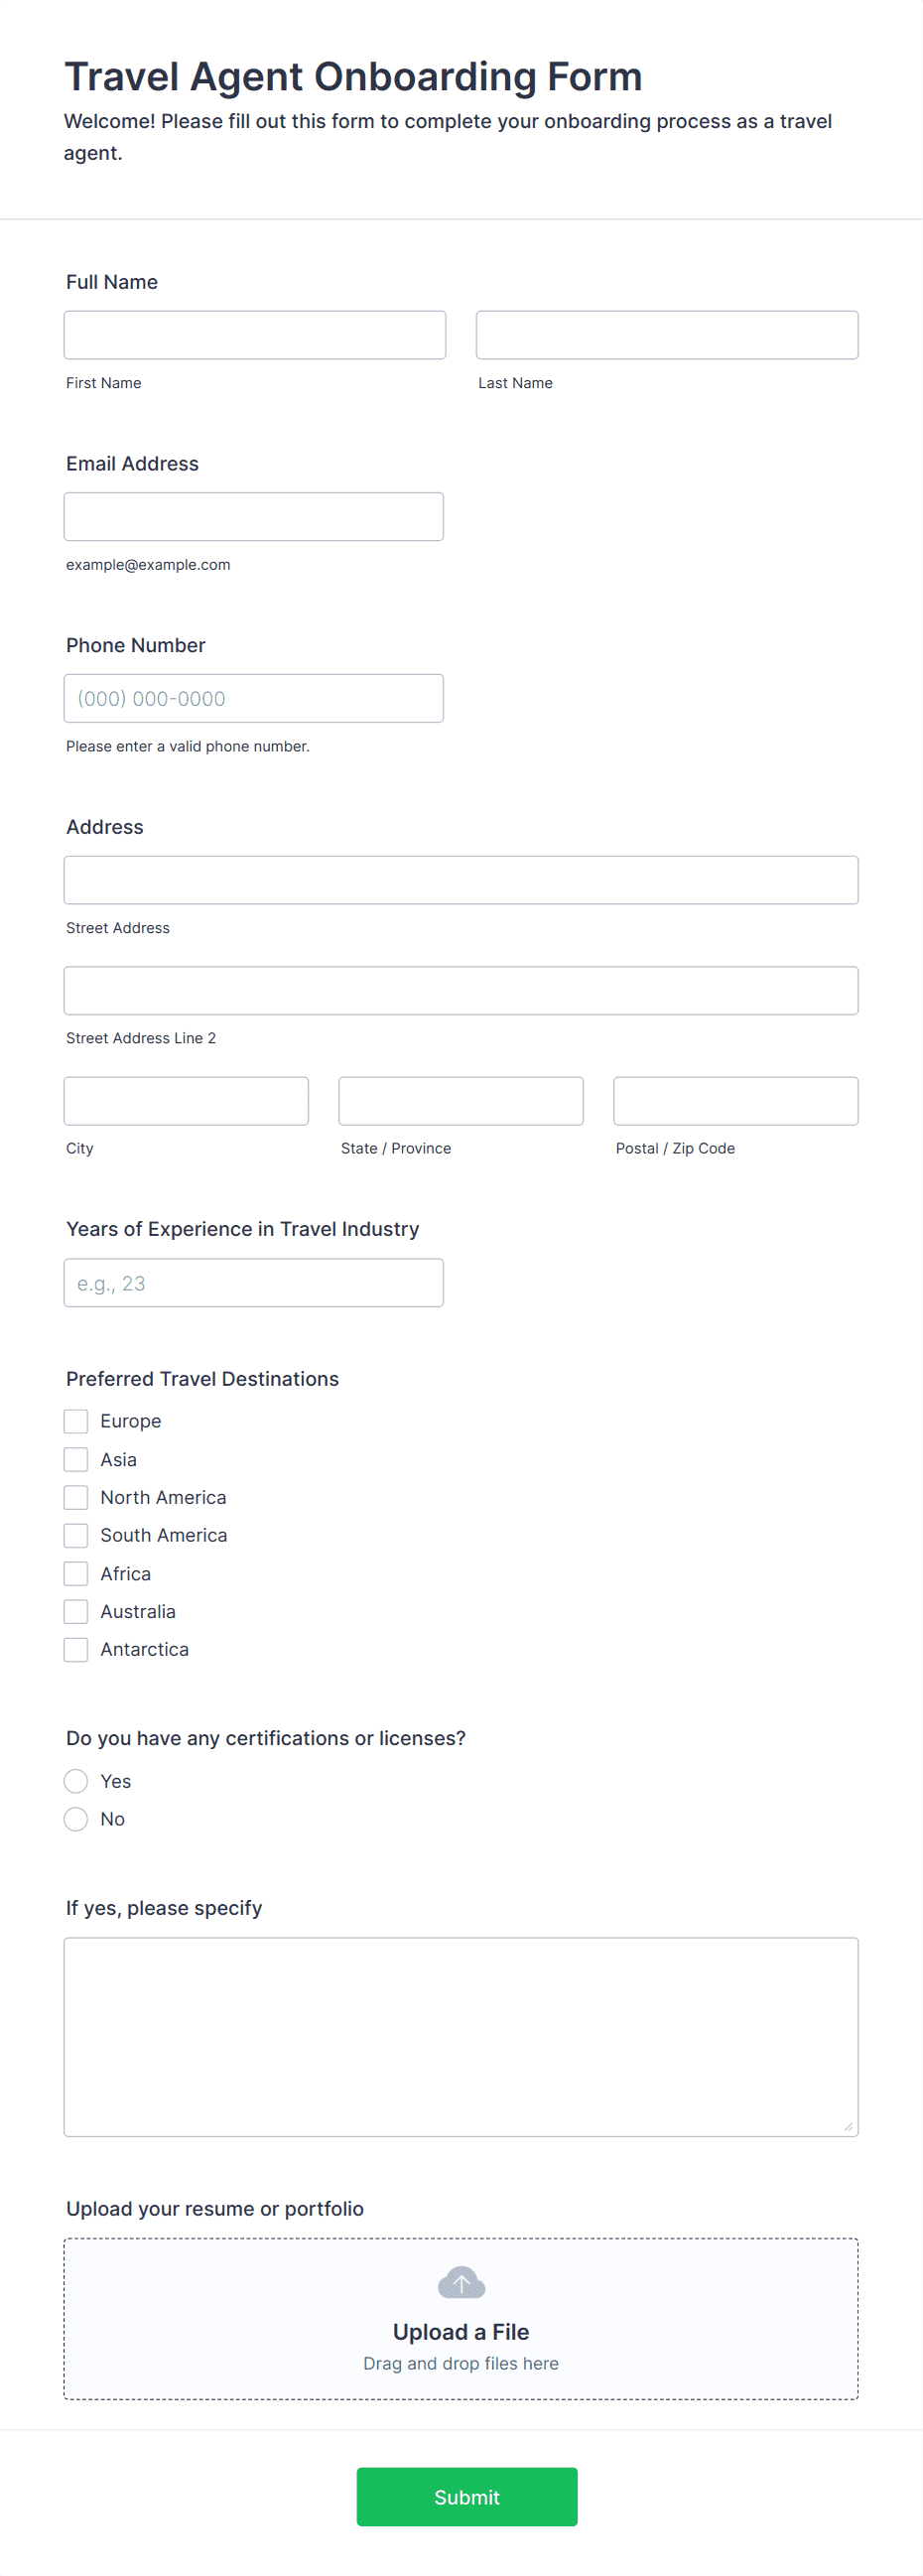This screenshot has width=923, height=2576.
Task: Check the Africa option
Action: coord(76,1573)
